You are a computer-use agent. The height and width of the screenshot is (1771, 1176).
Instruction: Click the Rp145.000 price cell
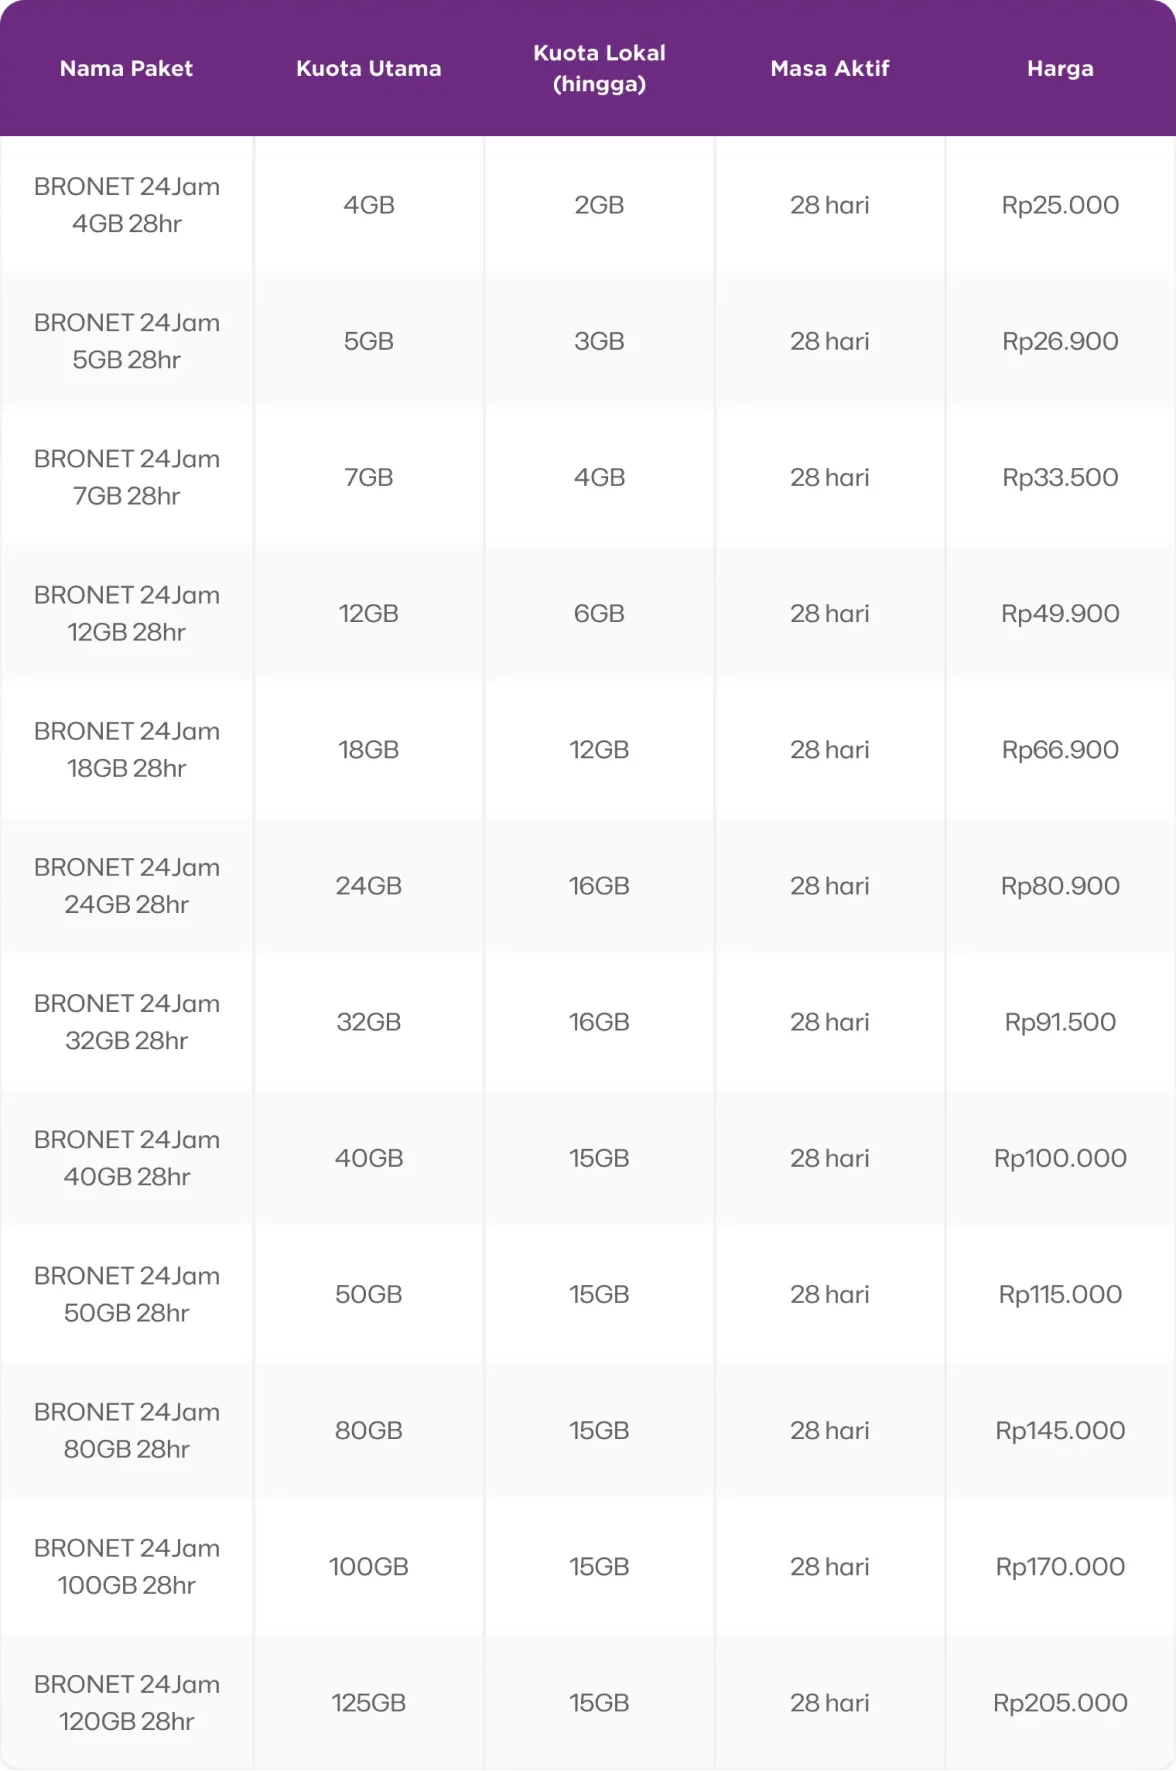coord(1060,1430)
